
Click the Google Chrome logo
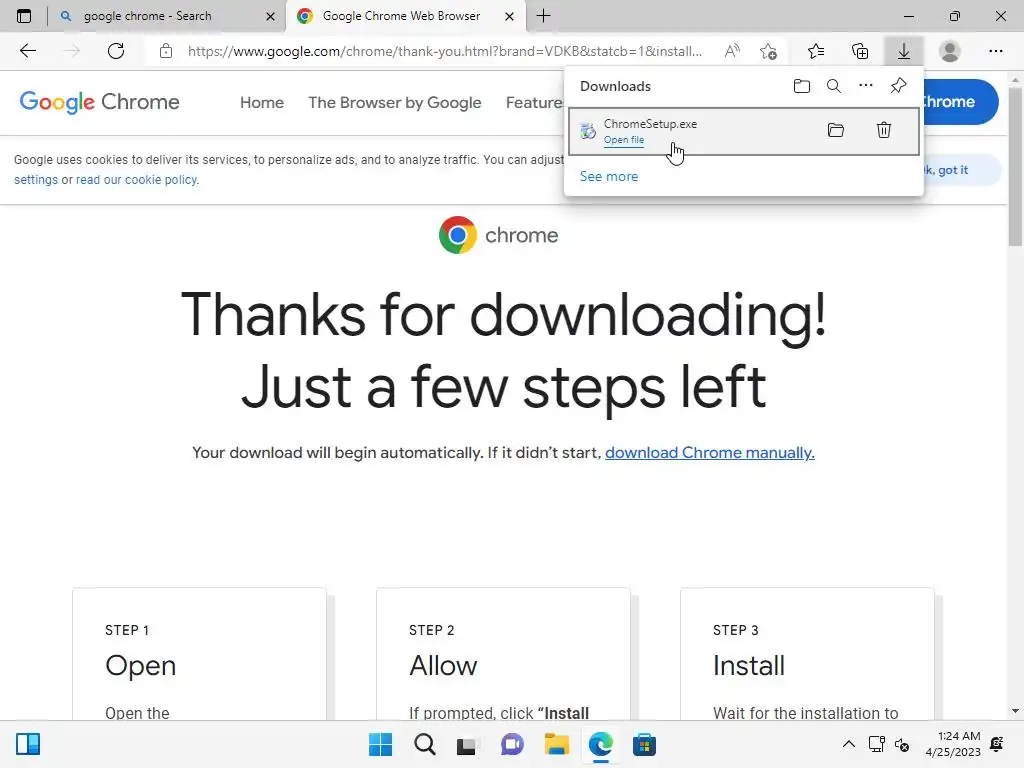[x=99, y=102]
